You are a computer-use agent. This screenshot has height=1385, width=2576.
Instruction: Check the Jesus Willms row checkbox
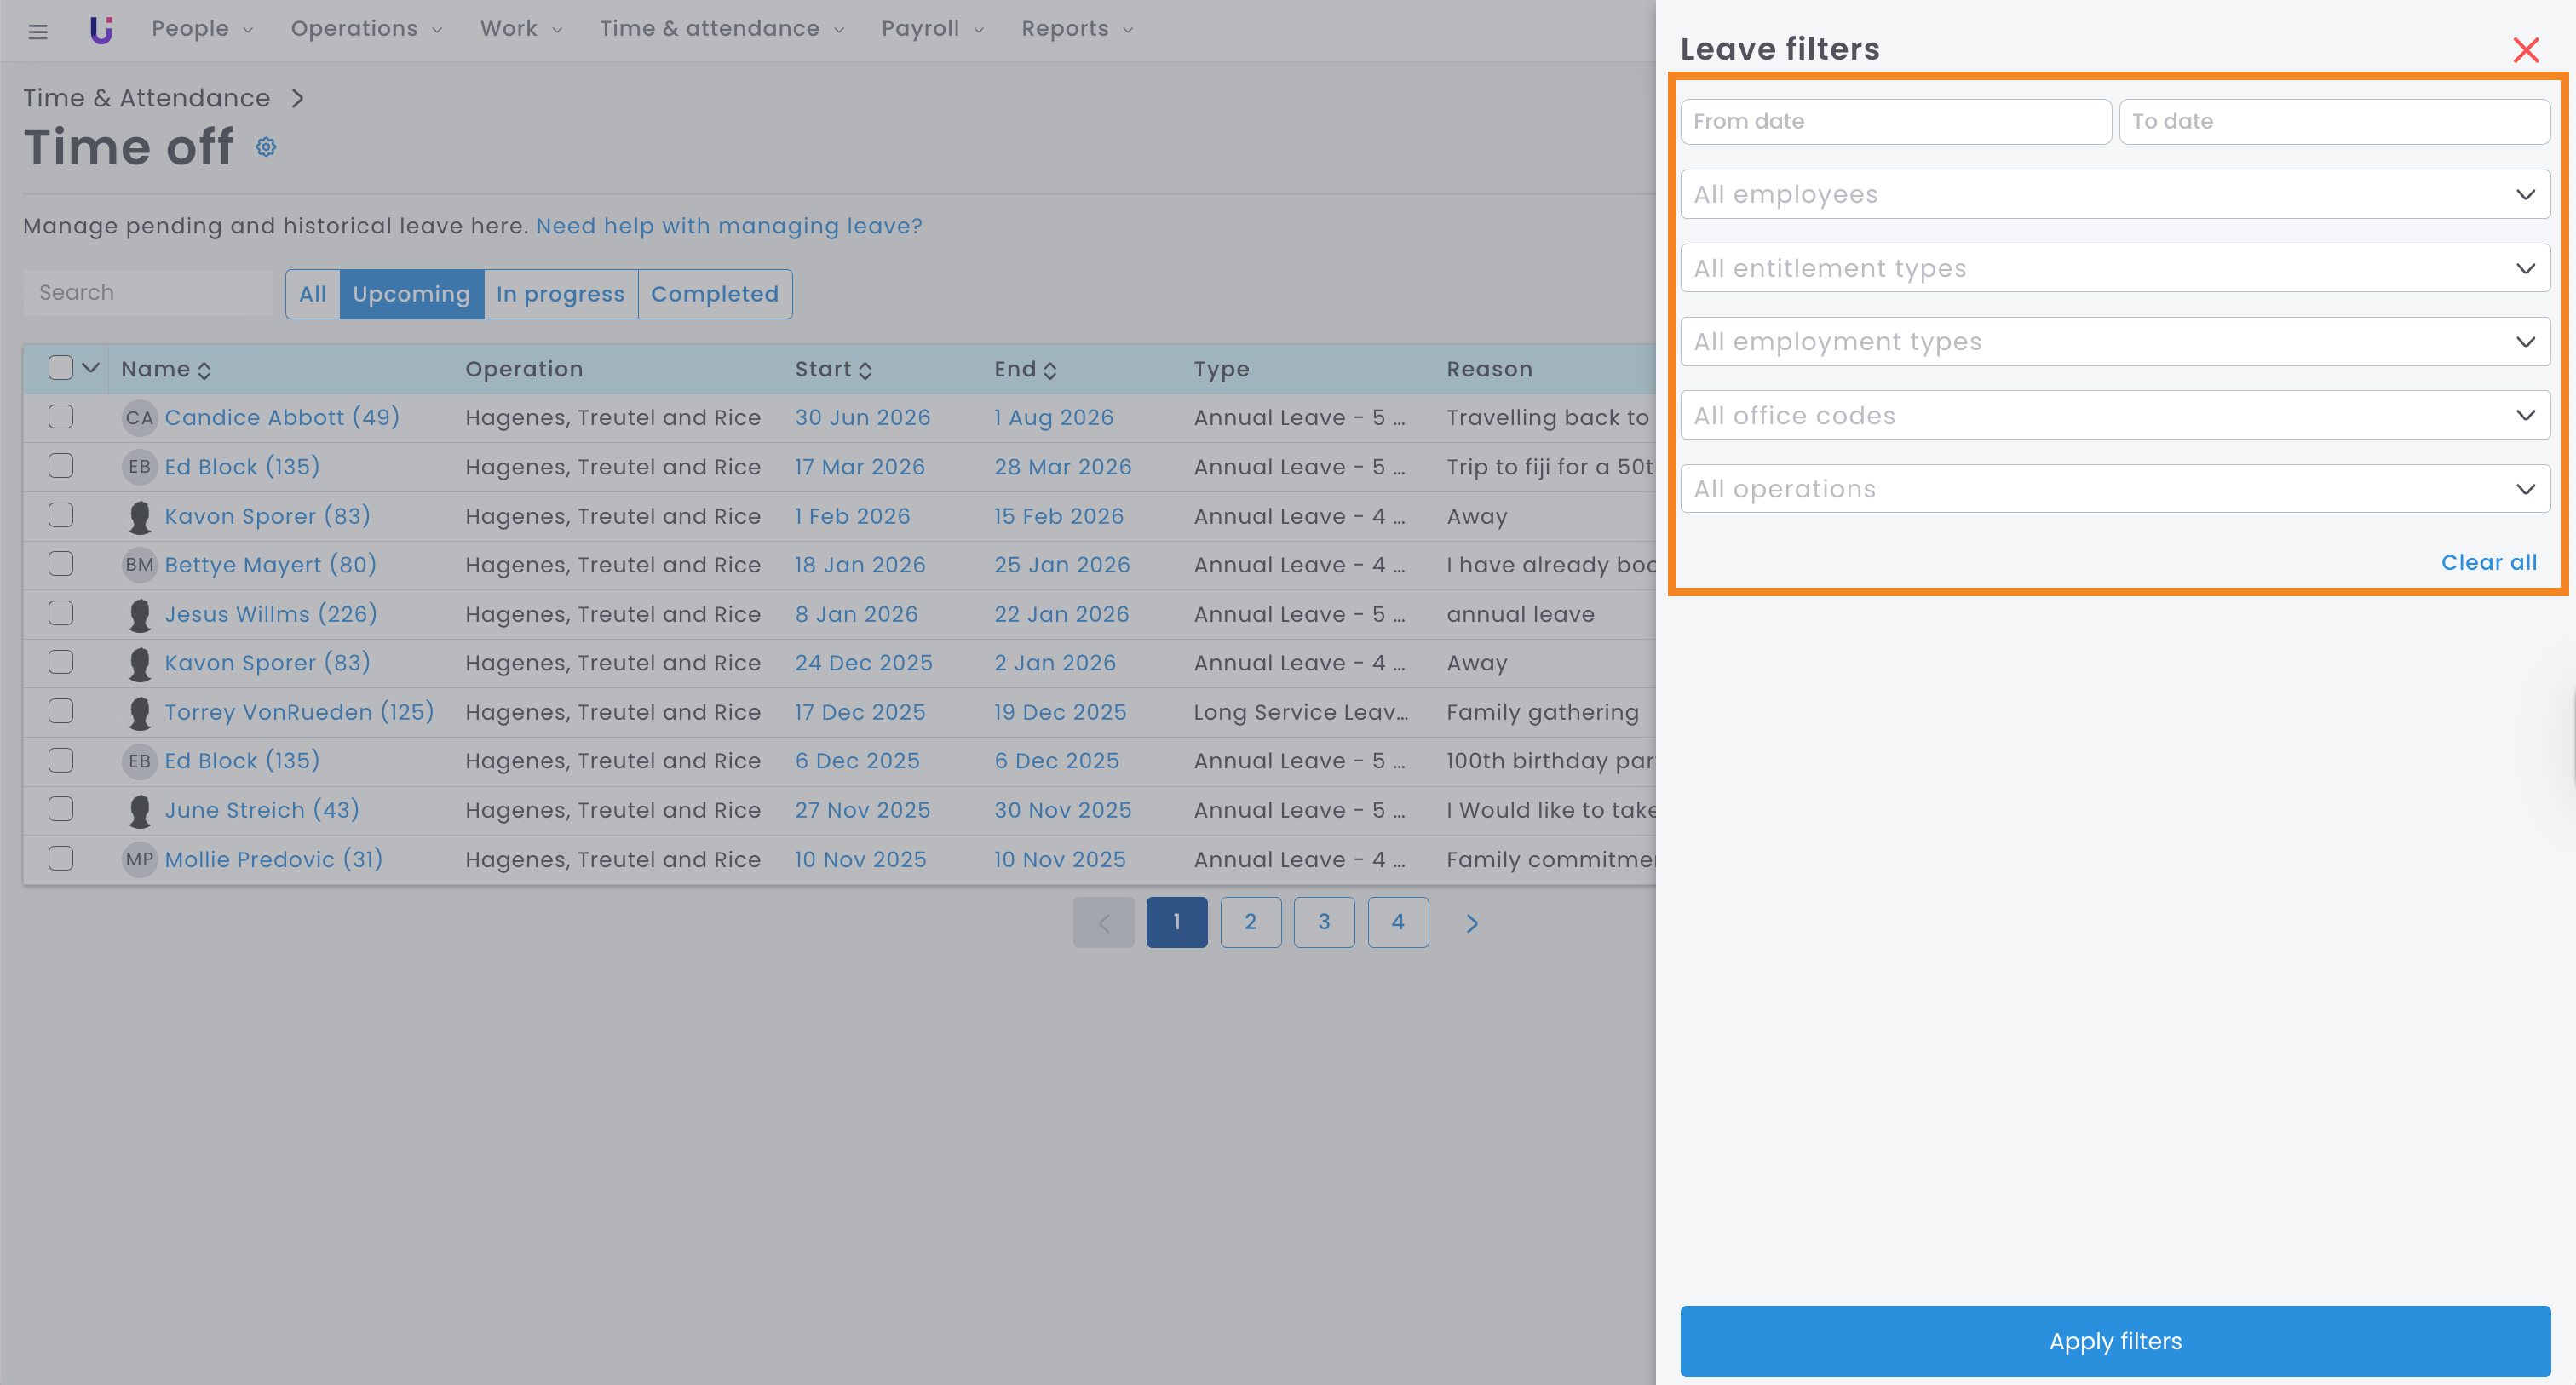point(61,613)
